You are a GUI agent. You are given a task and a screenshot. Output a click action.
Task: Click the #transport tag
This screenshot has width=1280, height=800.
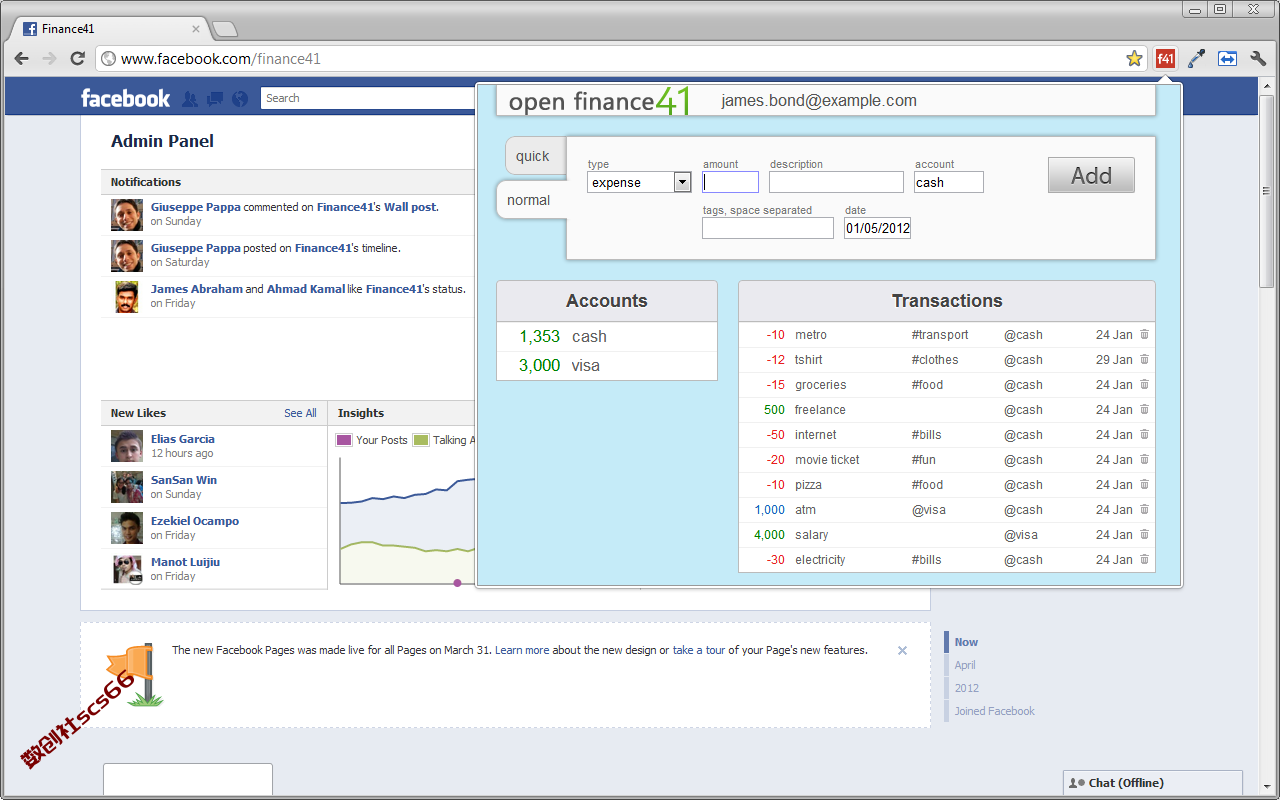point(940,335)
